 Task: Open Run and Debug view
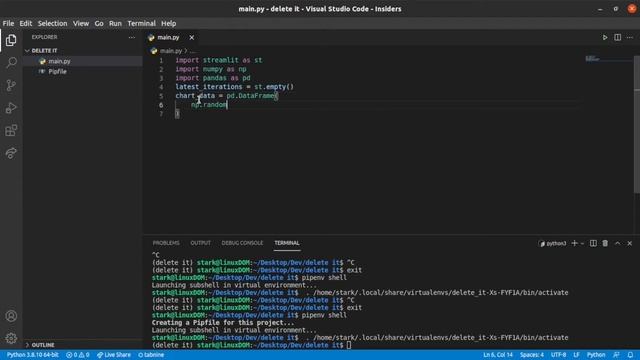click(11, 108)
